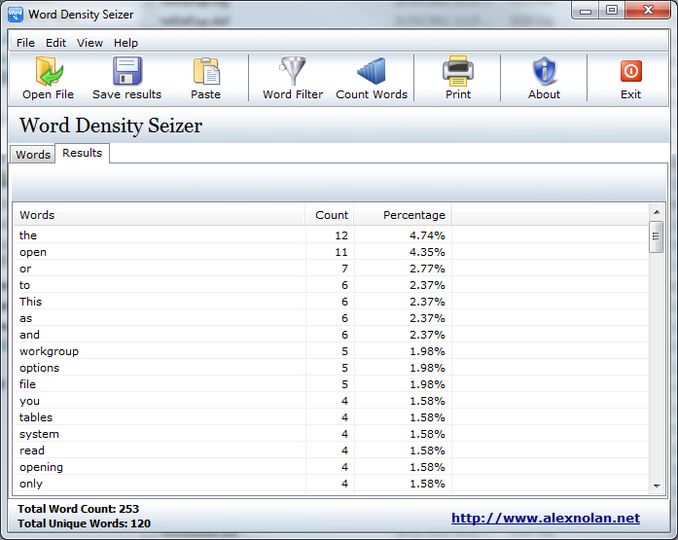
Task: Click the Paste clipboard icon
Action: tap(206, 71)
